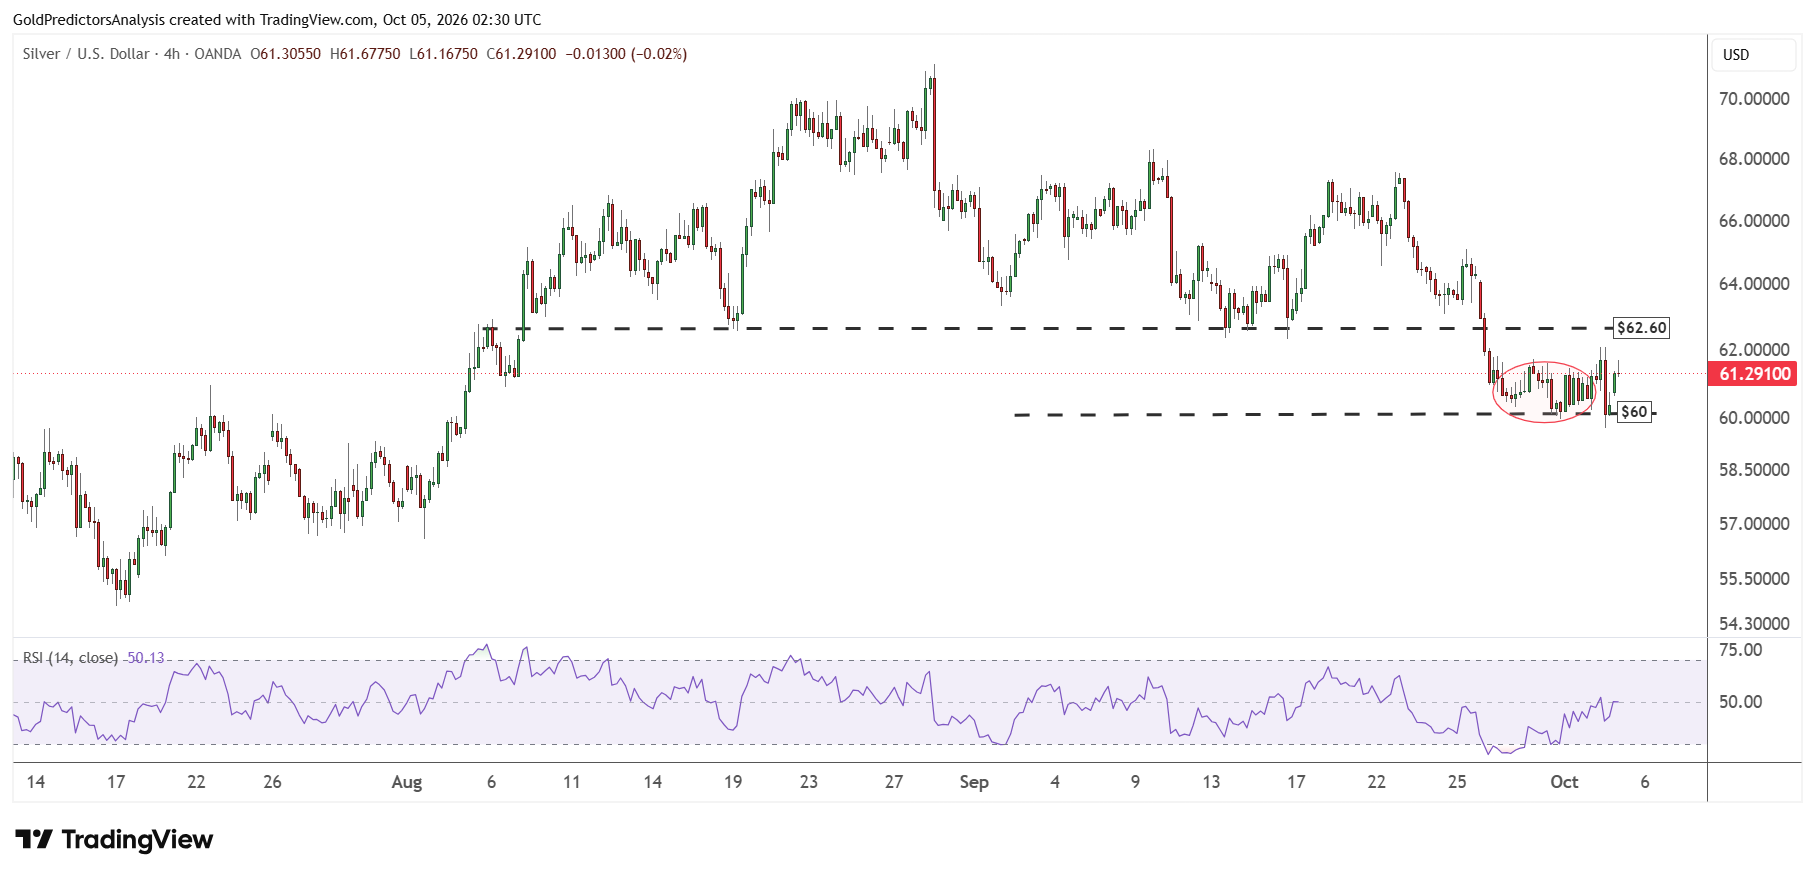1815x877 pixels.
Task: Click the RSI value 50.13 readout
Action: click(145, 658)
